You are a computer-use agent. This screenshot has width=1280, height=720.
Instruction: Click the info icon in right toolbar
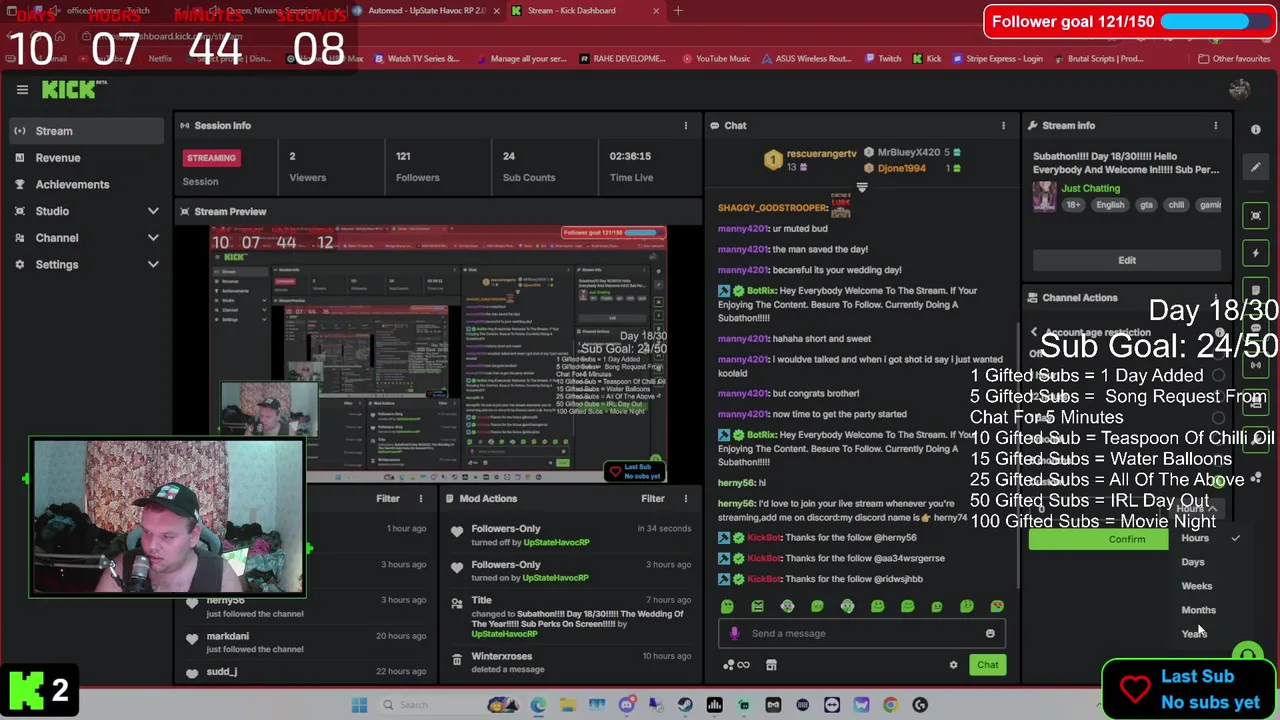pos(1256,130)
